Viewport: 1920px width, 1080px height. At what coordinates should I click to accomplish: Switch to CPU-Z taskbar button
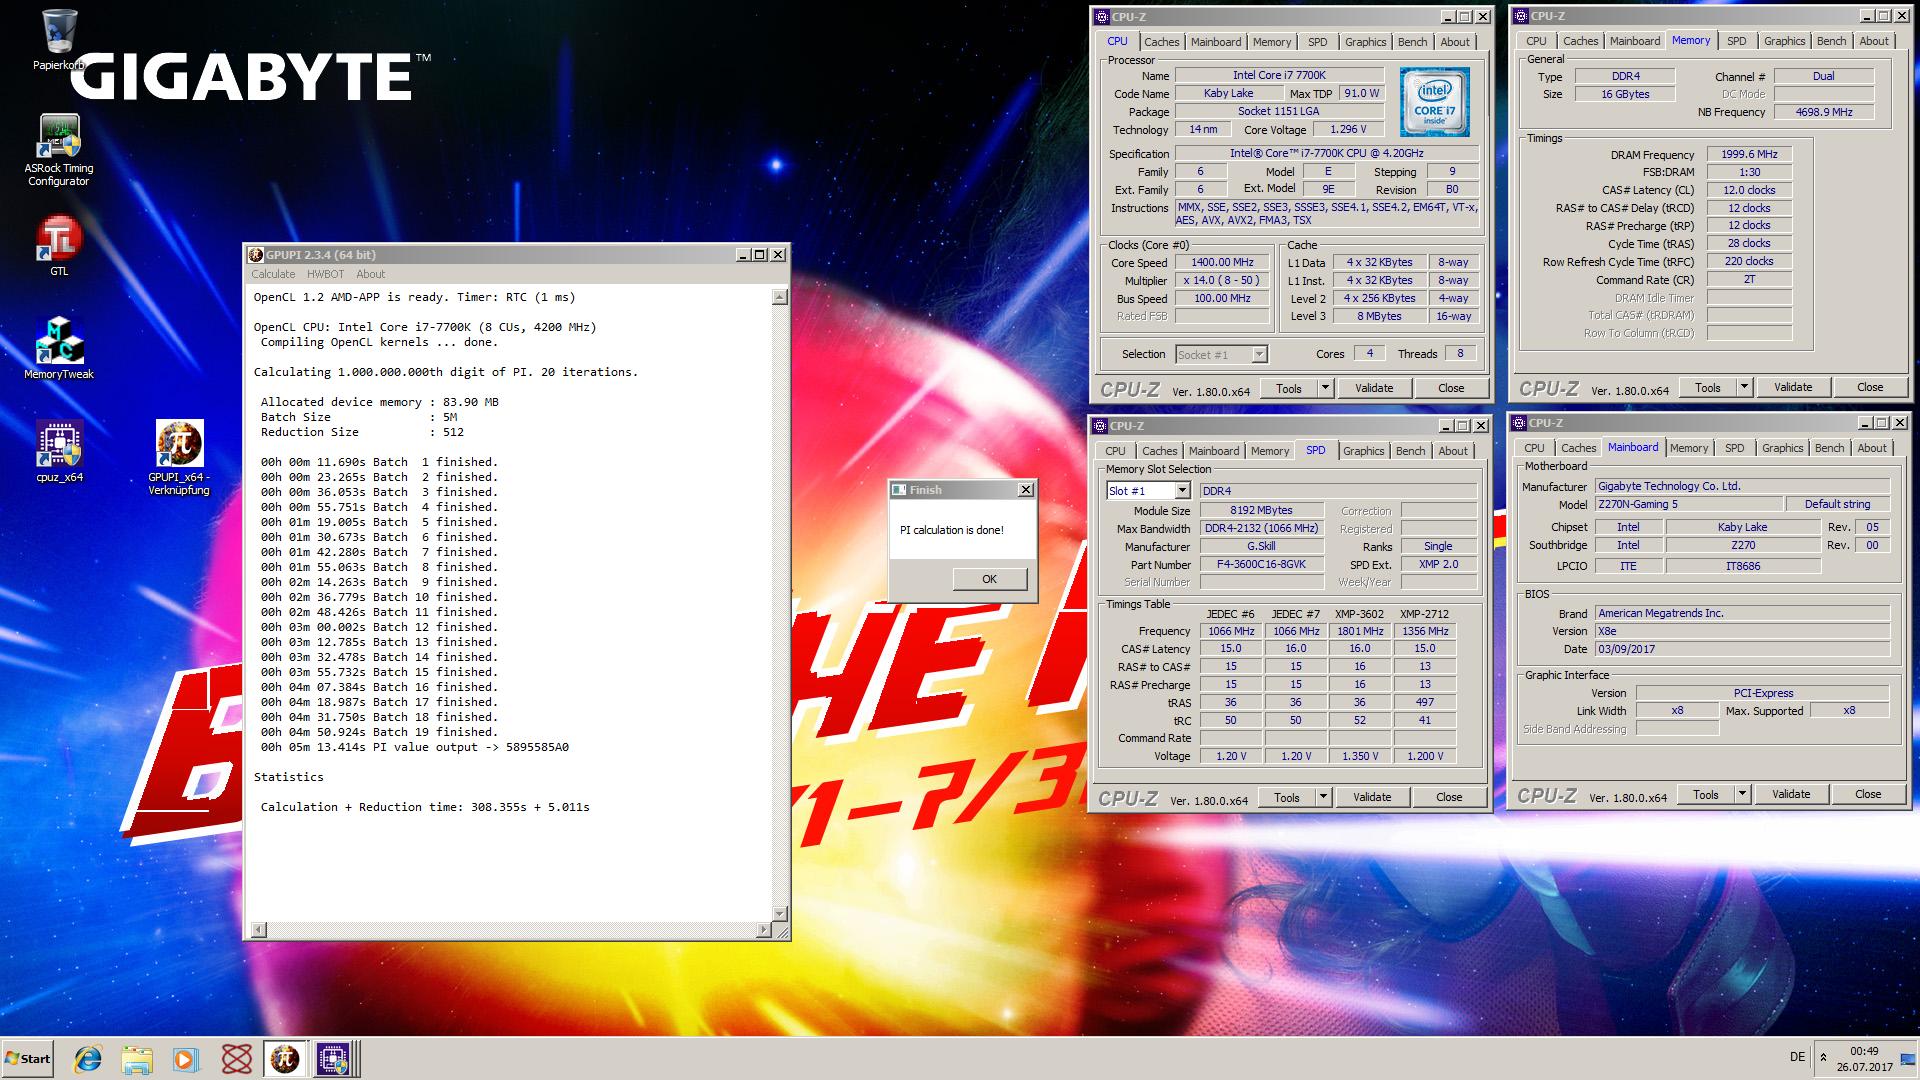click(x=334, y=1059)
